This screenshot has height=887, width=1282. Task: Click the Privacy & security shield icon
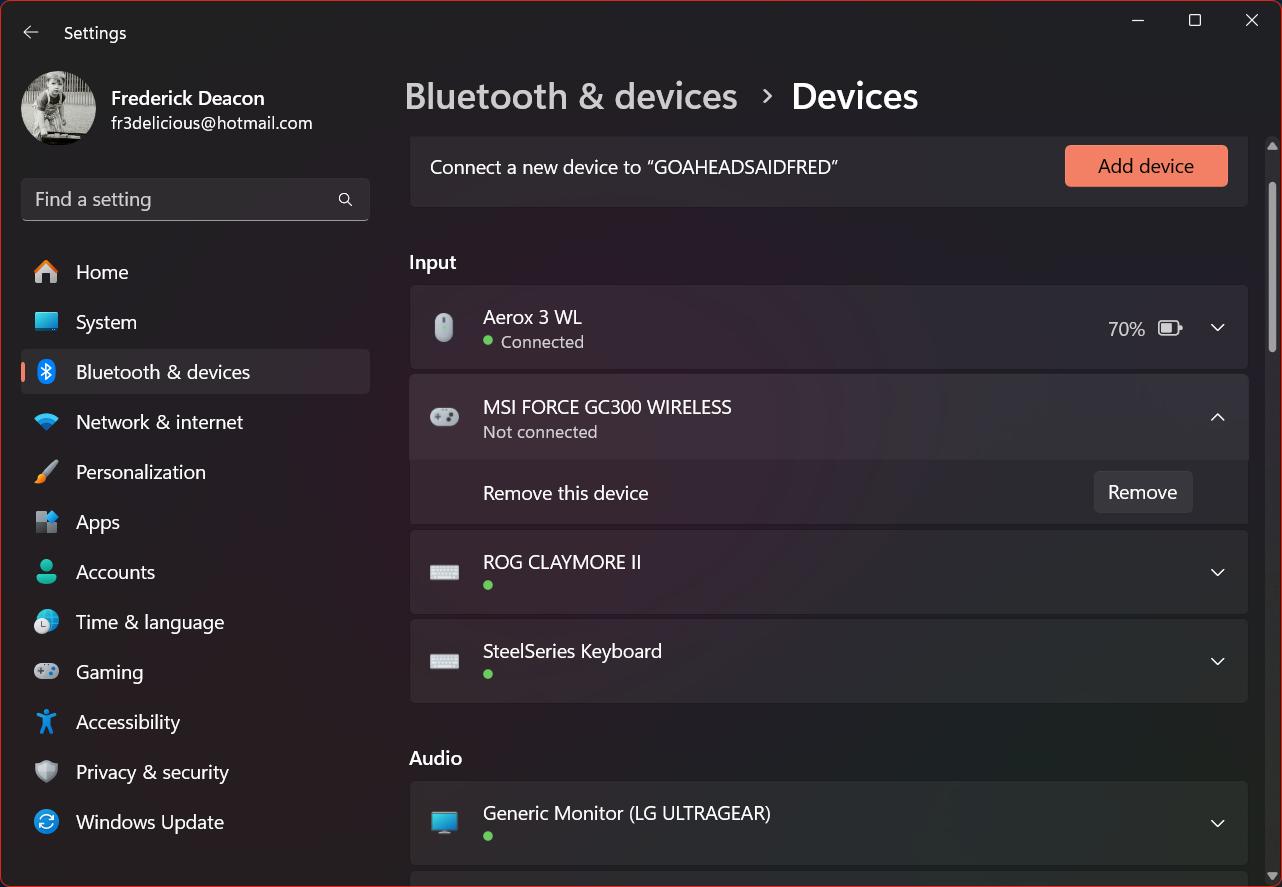point(46,772)
